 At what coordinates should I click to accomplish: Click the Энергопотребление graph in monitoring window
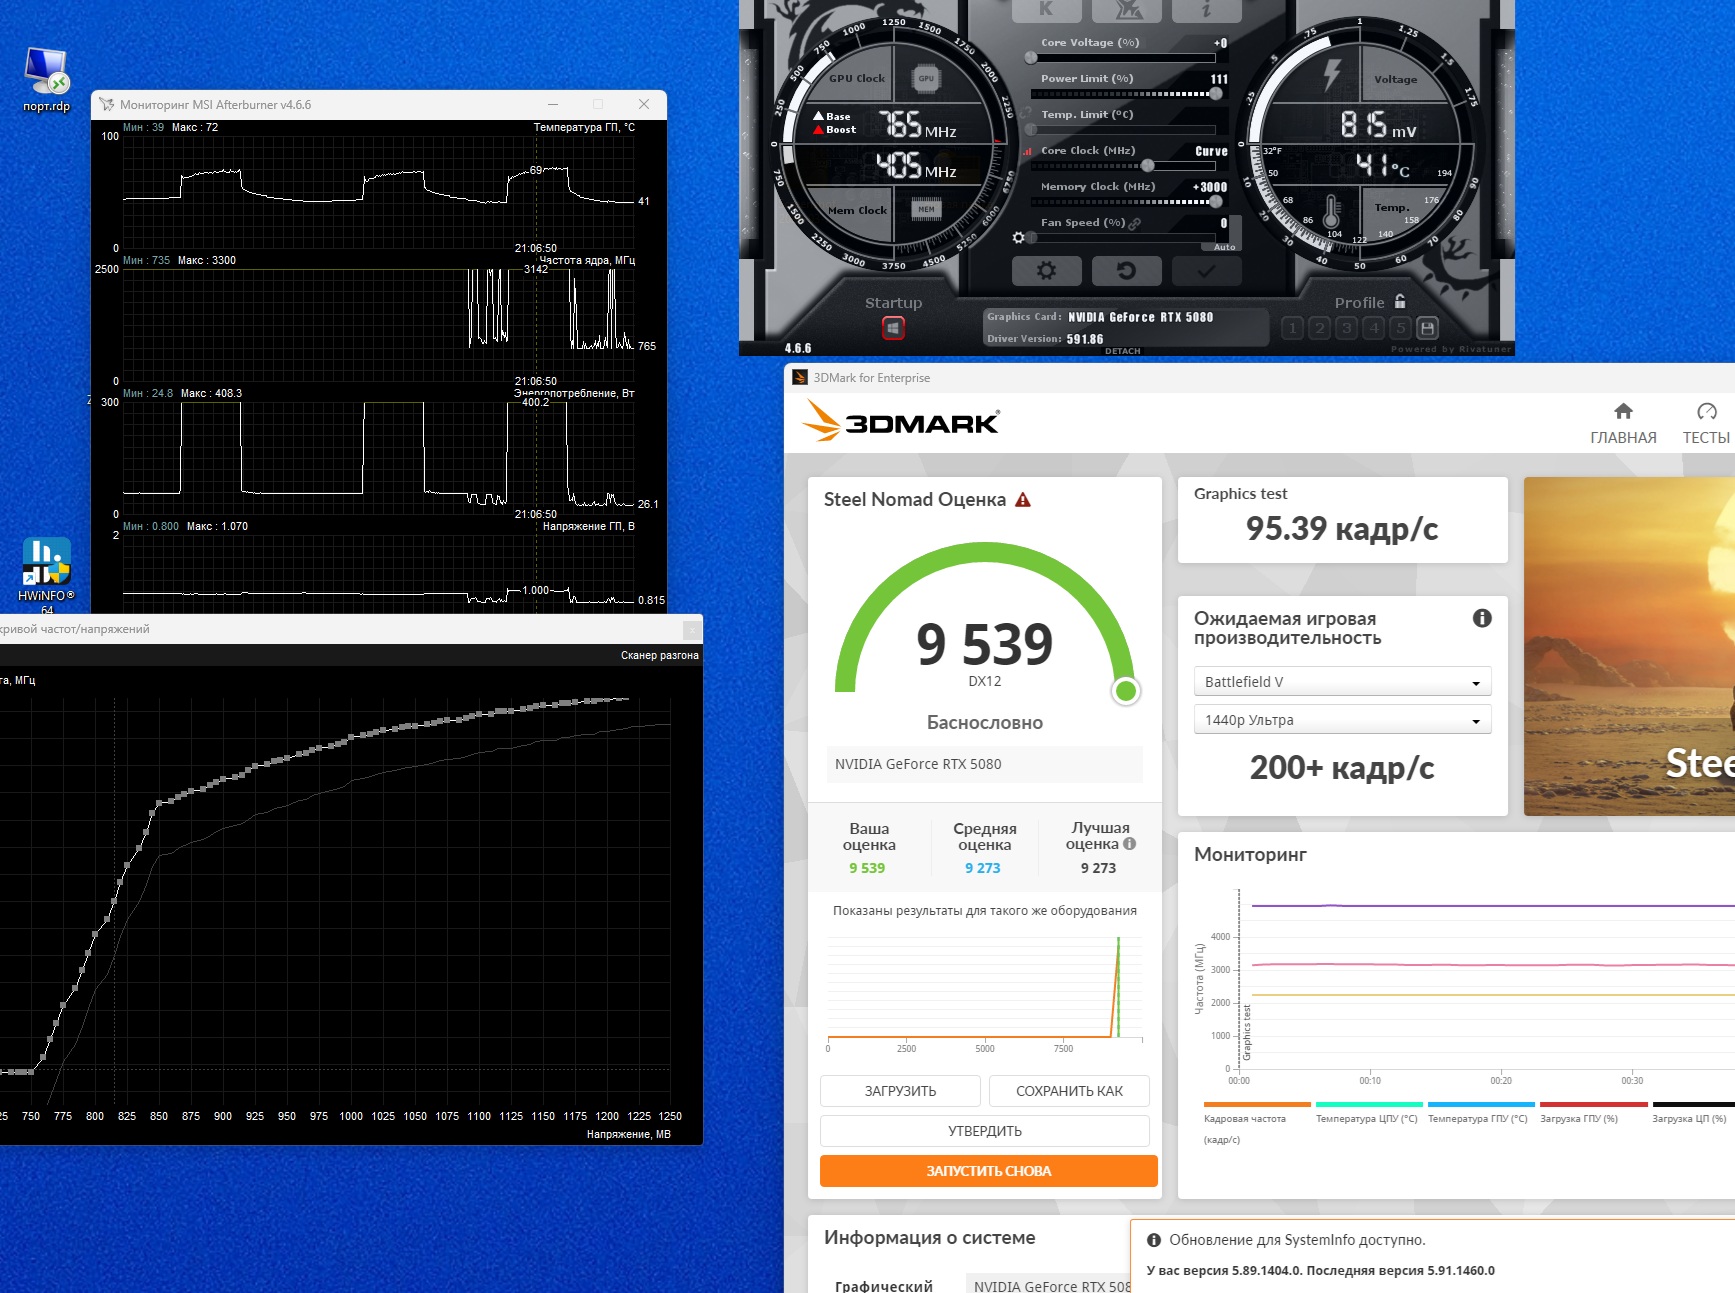pyautogui.click(x=378, y=458)
